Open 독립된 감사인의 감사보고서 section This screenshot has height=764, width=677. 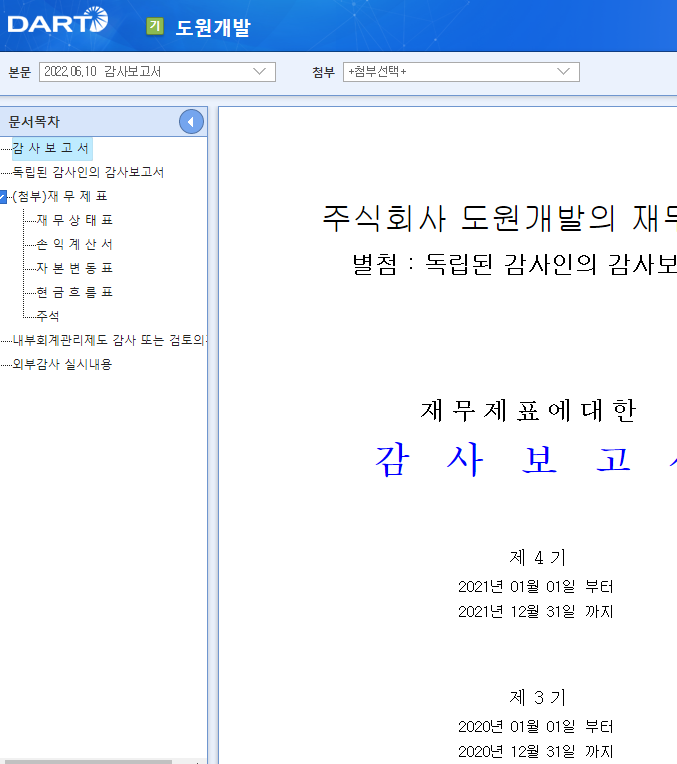coord(88,172)
